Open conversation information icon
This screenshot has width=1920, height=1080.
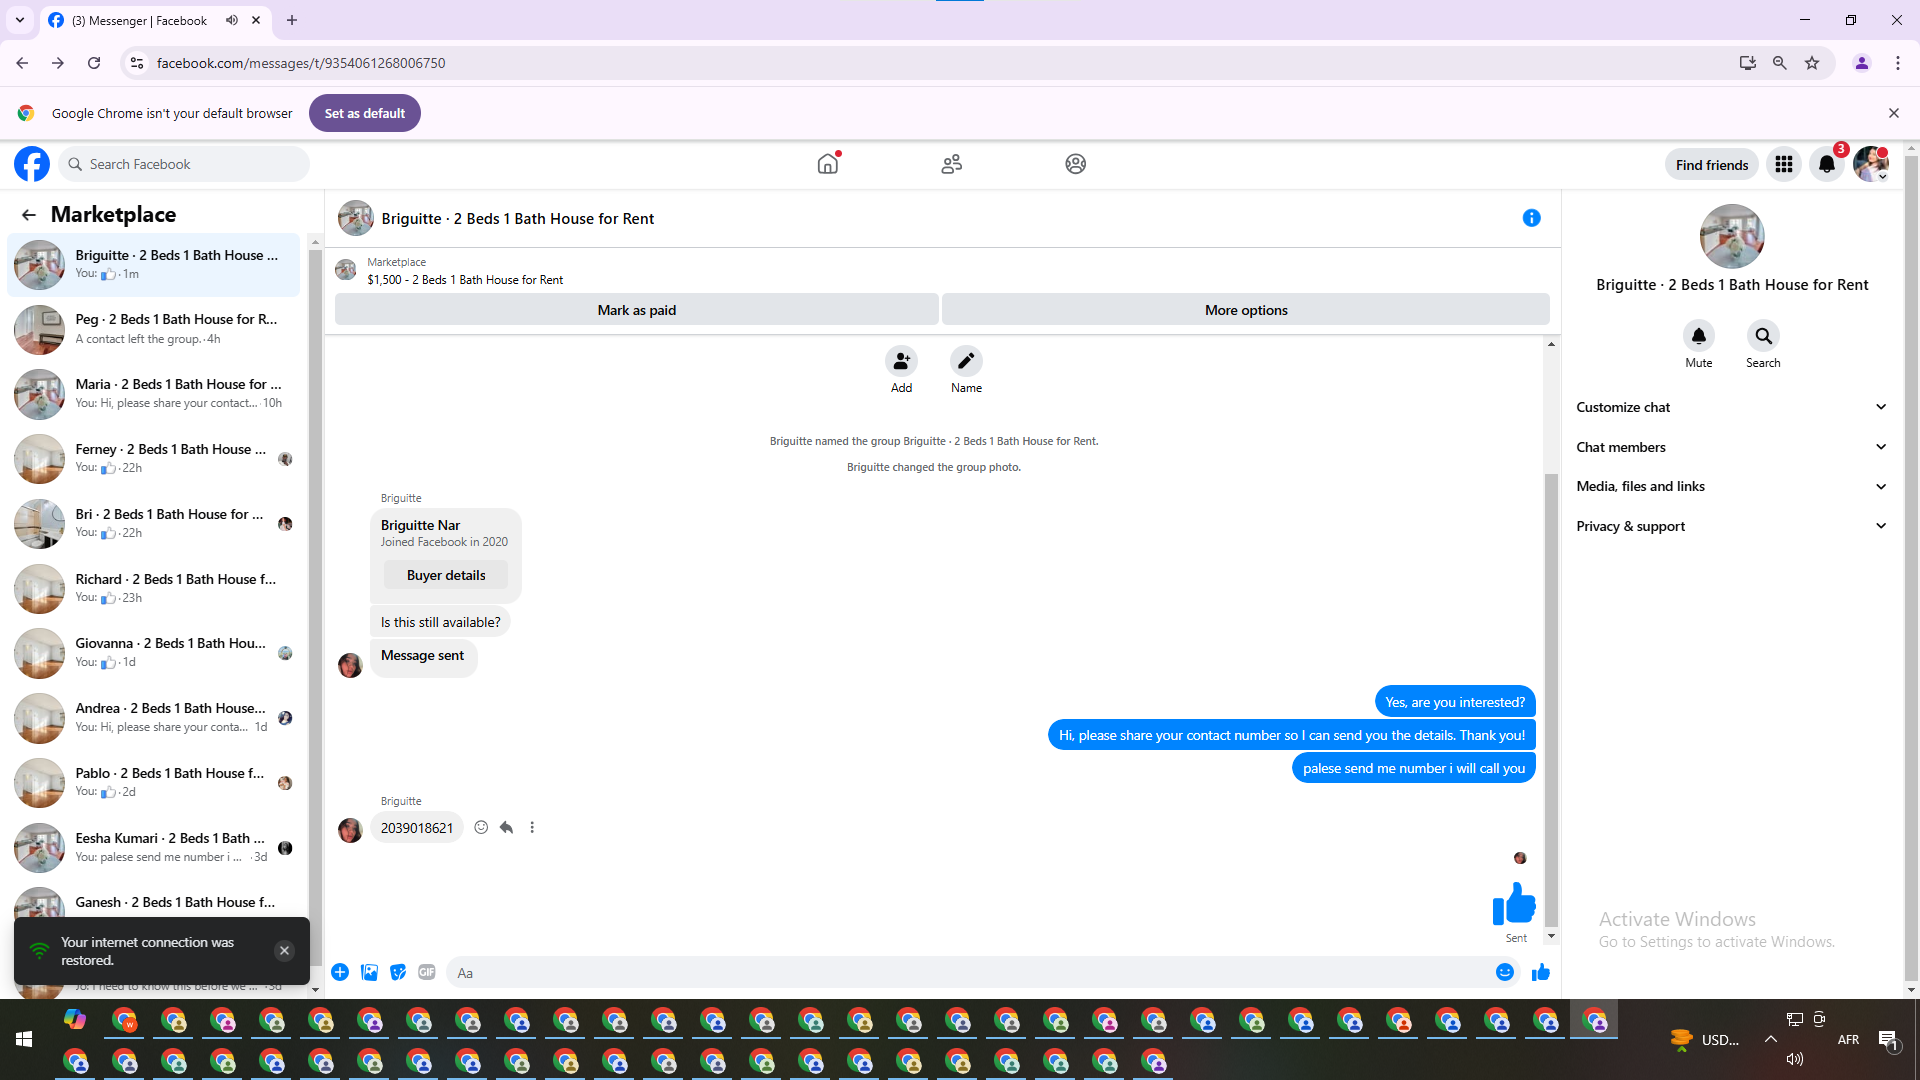pyautogui.click(x=1532, y=218)
